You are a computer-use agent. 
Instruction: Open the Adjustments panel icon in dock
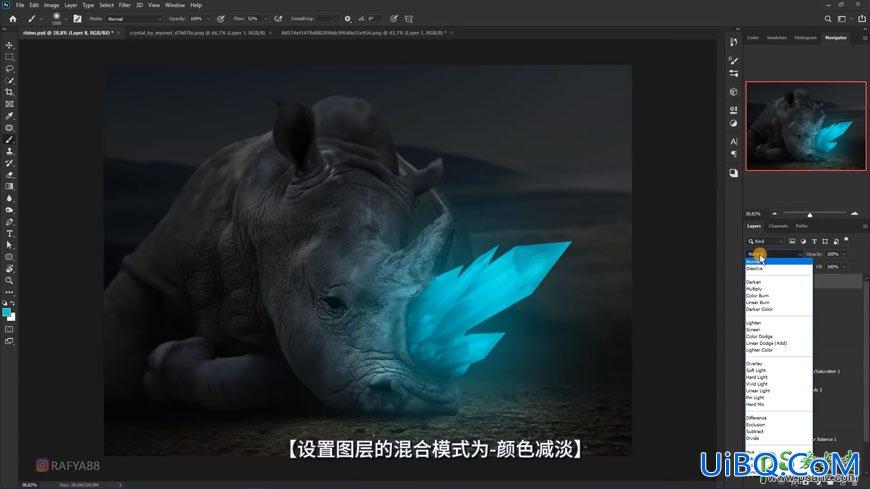(x=734, y=123)
